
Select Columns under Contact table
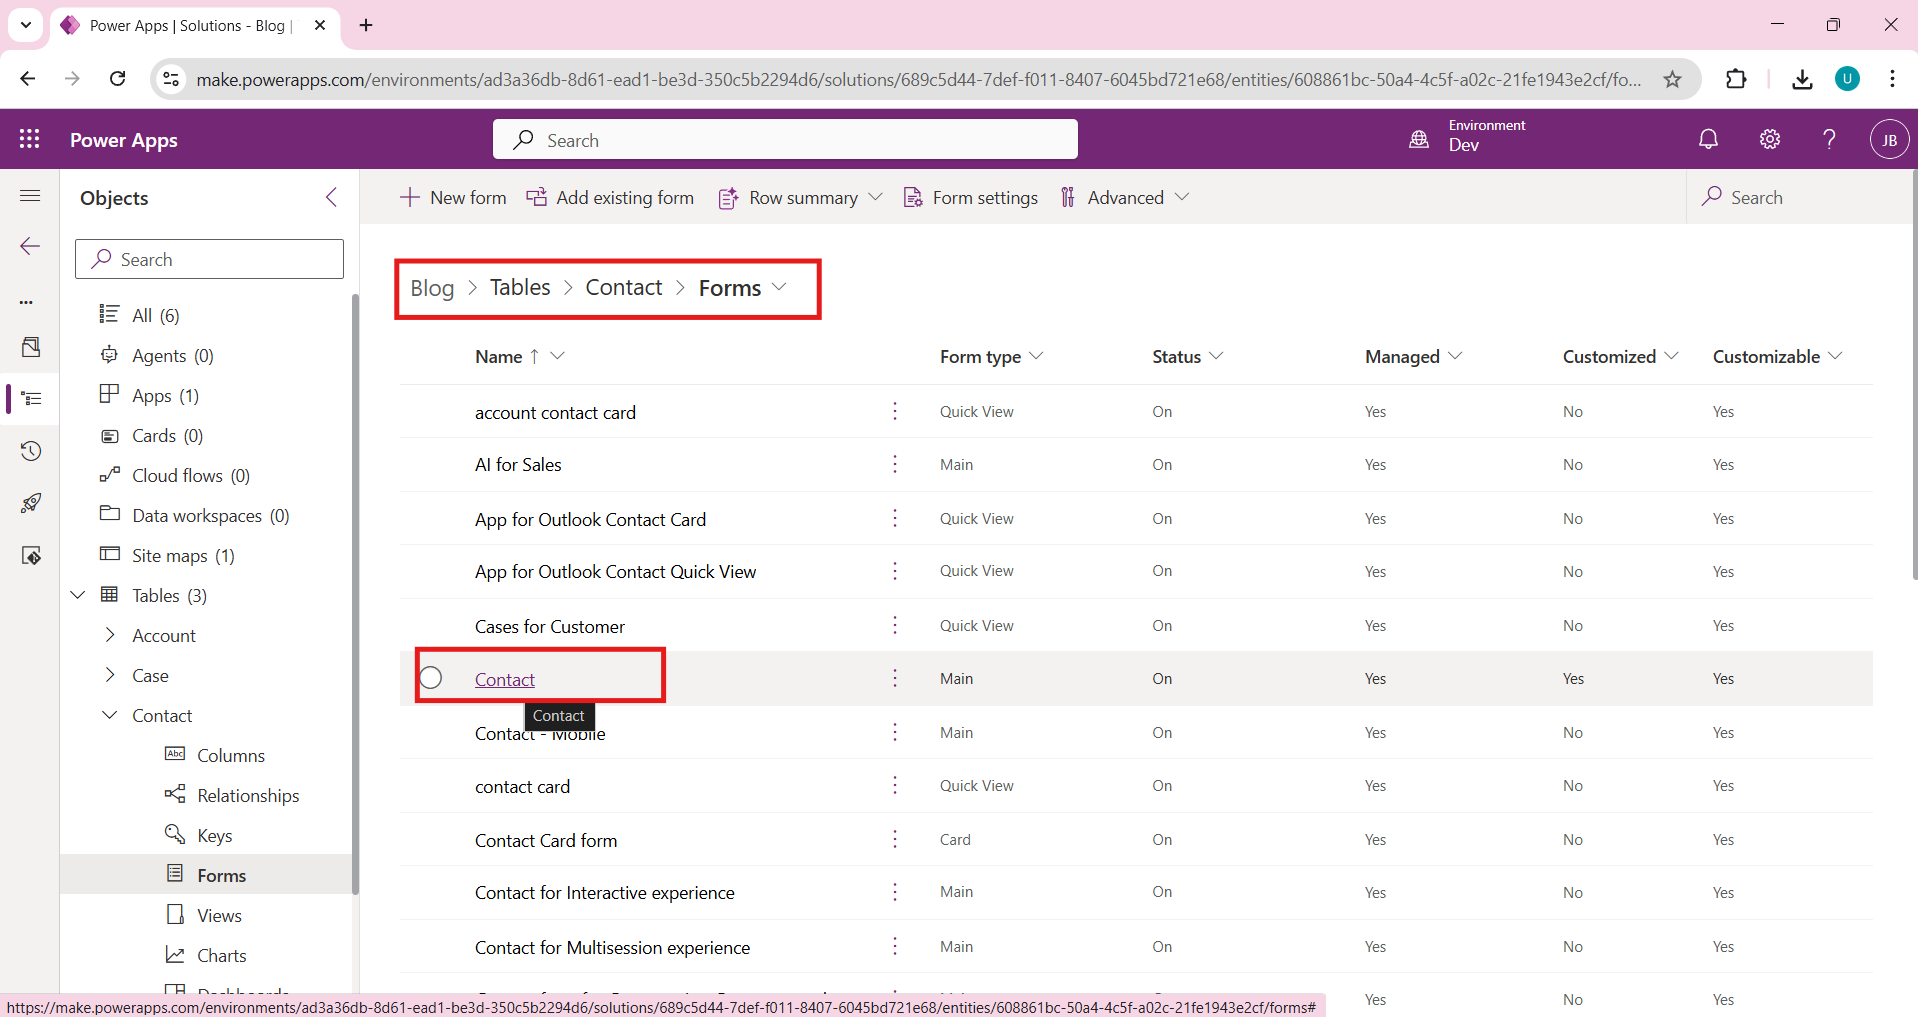click(x=230, y=756)
